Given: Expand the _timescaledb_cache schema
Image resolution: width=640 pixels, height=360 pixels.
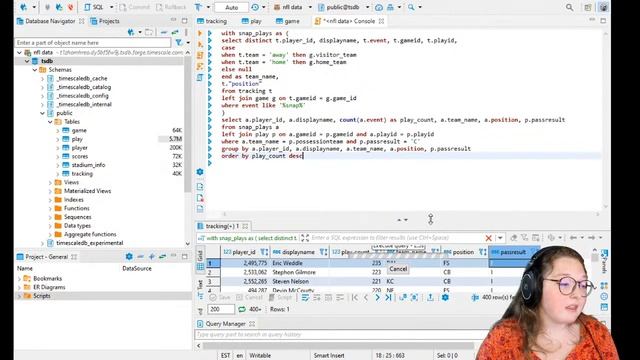Looking at the screenshot, I should [x=42, y=78].
